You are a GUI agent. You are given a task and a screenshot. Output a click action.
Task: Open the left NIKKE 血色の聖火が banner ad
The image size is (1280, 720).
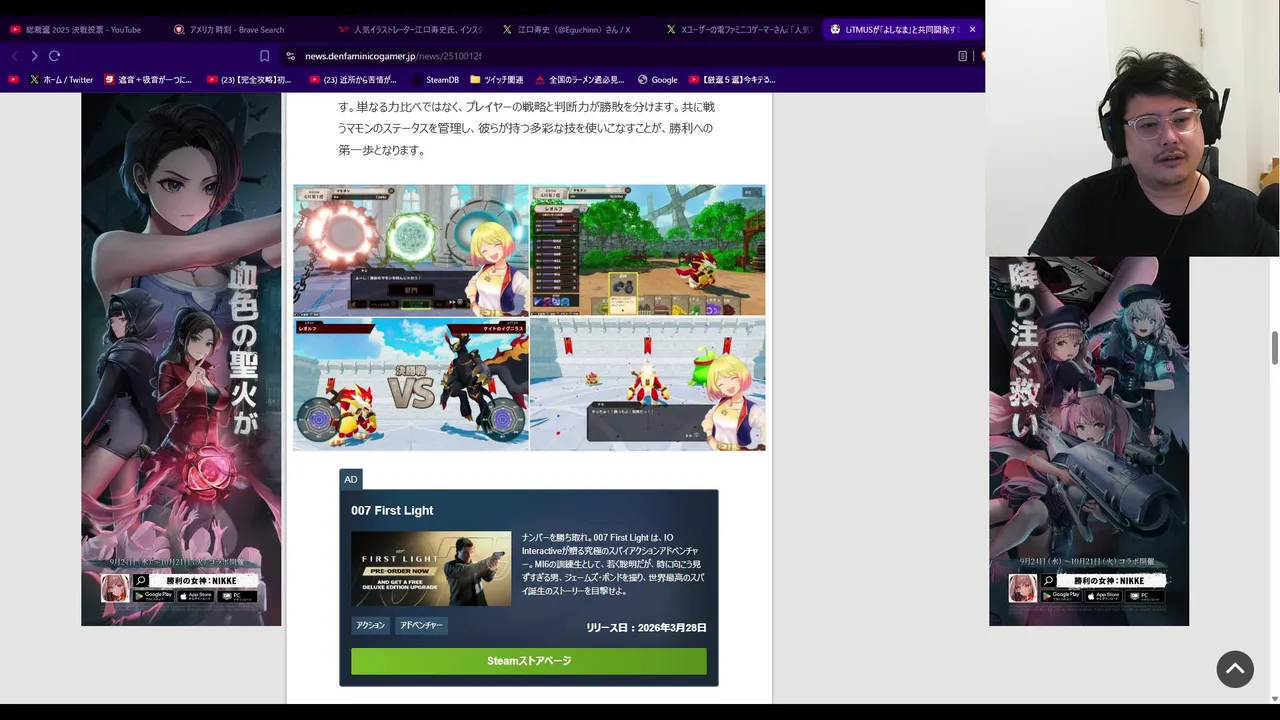tap(181, 359)
